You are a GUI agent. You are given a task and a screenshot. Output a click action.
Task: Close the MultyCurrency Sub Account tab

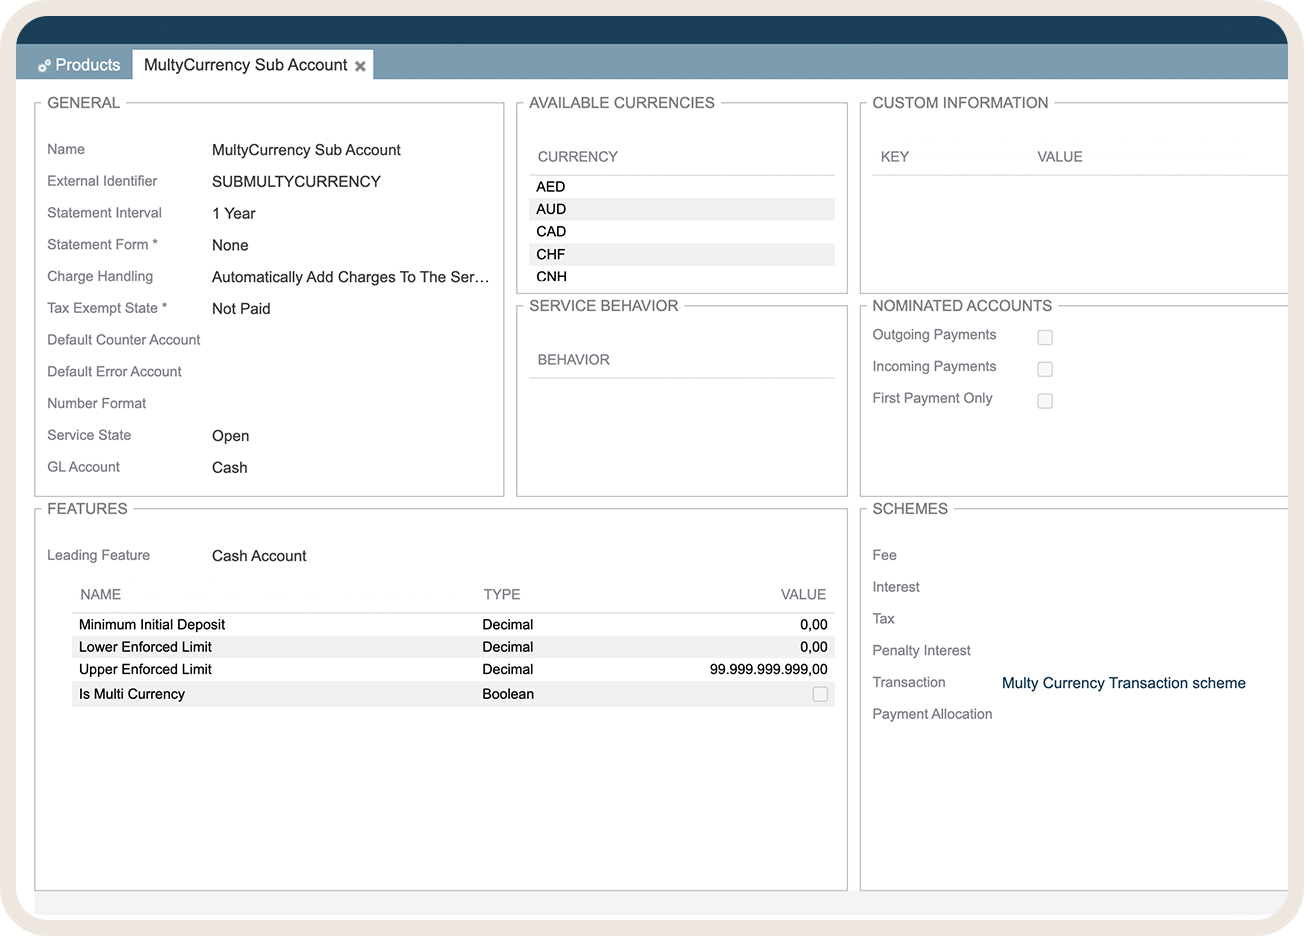(x=360, y=66)
